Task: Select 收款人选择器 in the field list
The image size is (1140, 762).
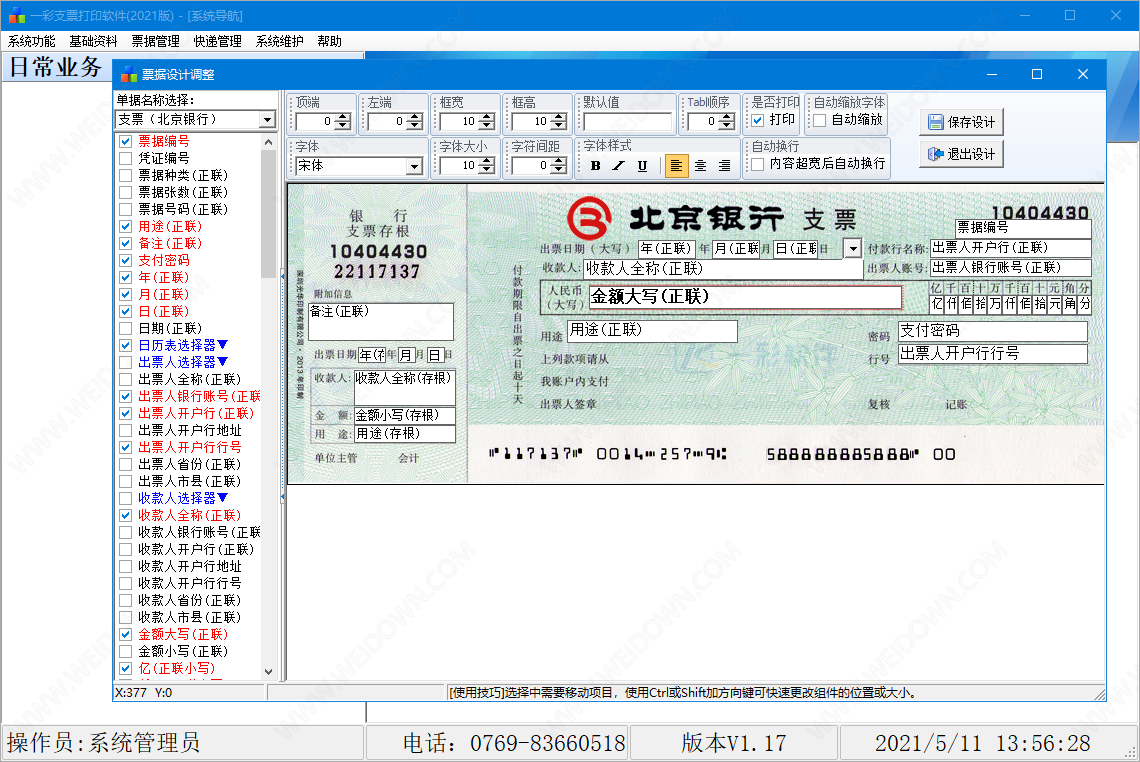Action: (x=183, y=498)
